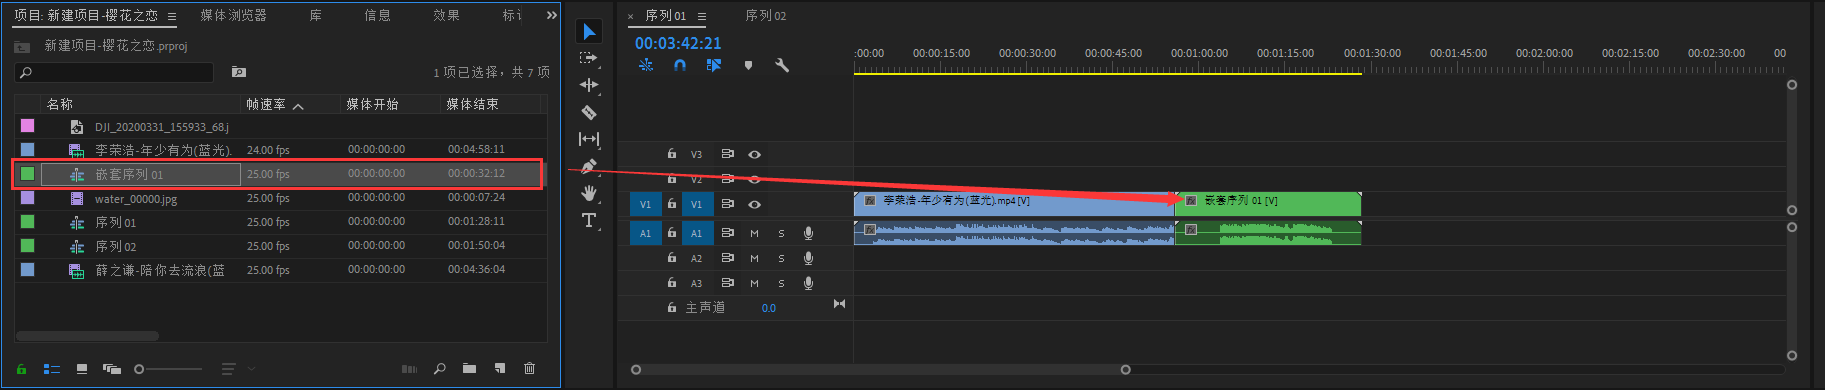Screen dimensions: 1825x390
Task: Choose the Track Select Forward tool
Action: [x=589, y=58]
